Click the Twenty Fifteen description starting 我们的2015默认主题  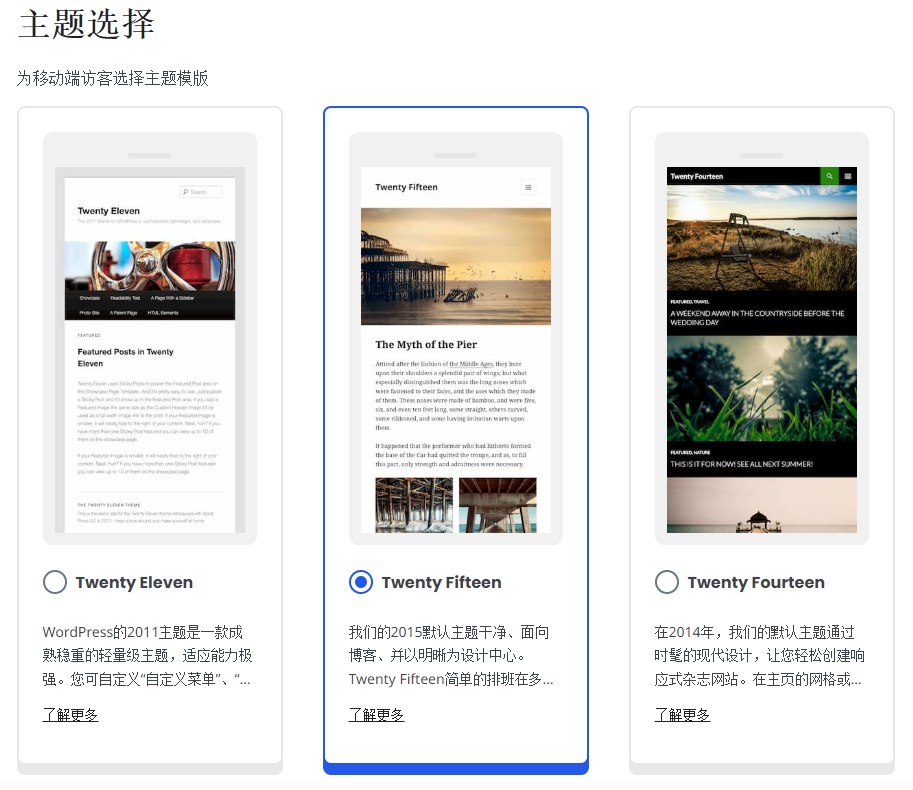coord(451,656)
